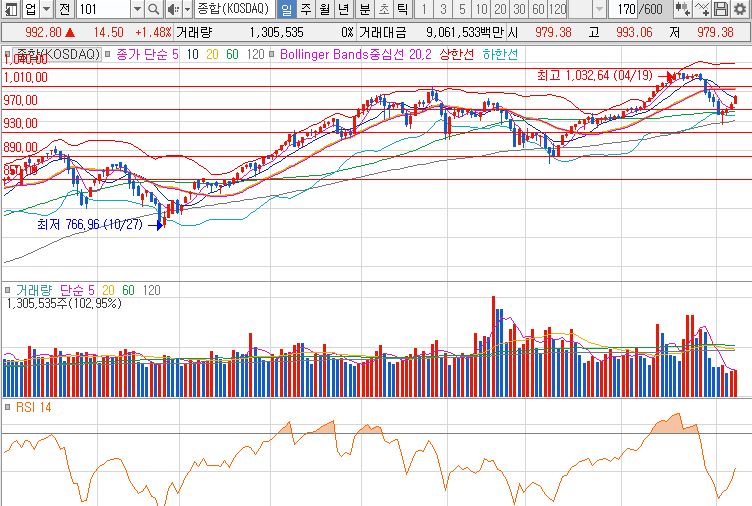Click the 992.80 current price value
This screenshot has width=752, height=506.
[x=43, y=33]
